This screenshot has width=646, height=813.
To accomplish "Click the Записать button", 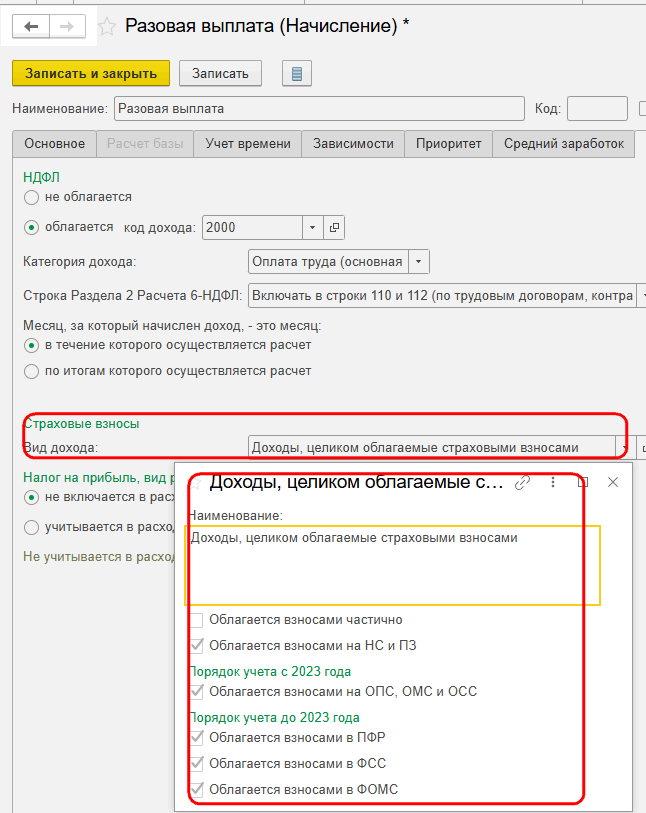I will pyautogui.click(x=220, y=74).
